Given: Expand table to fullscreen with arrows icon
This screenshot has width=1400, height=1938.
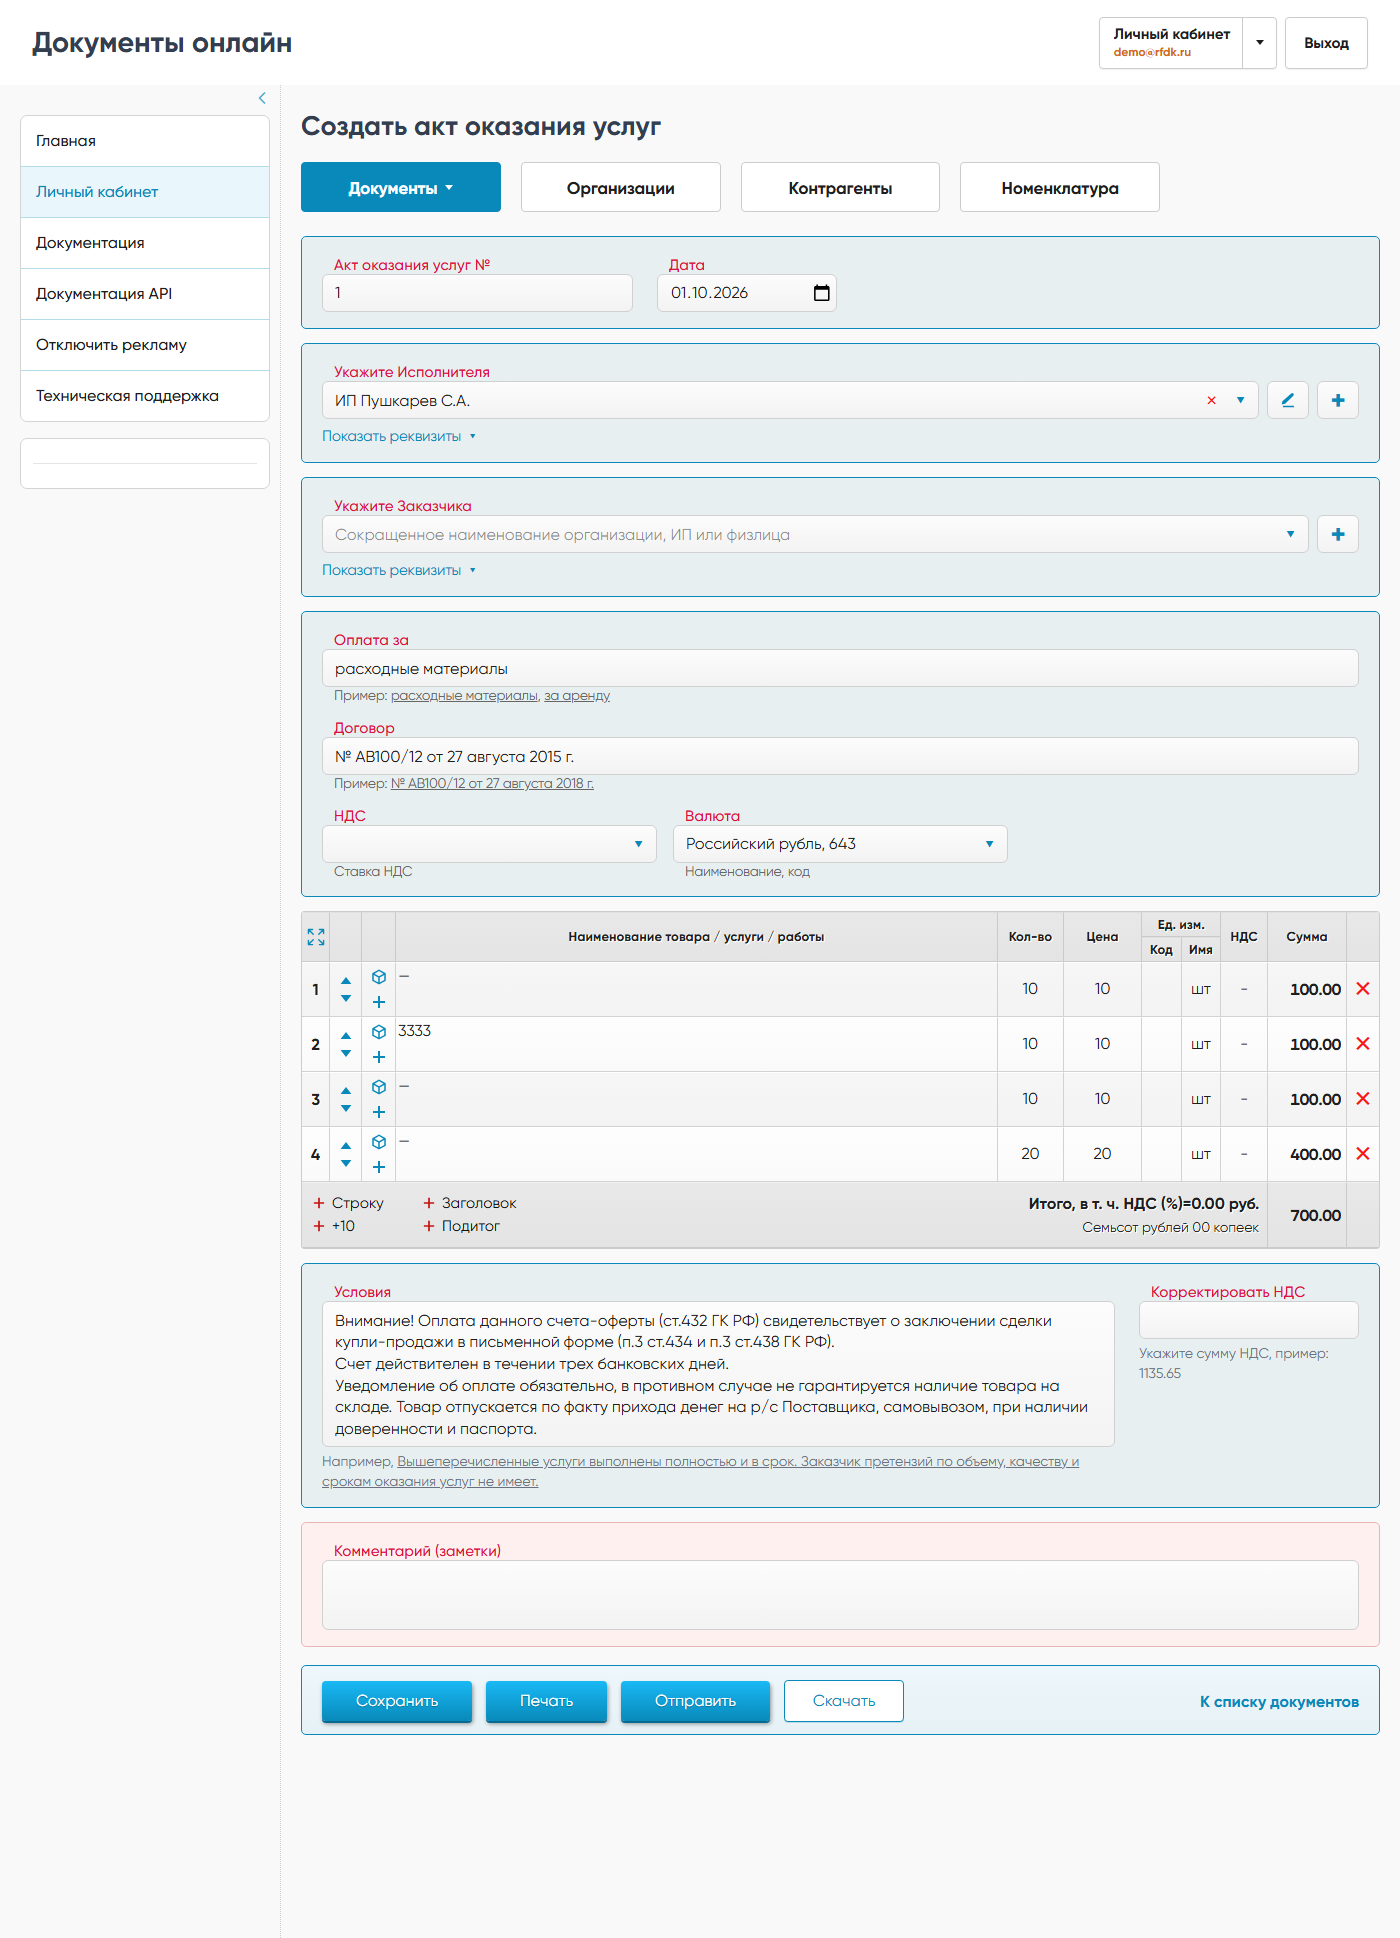Looking at the screenshot, I should point(316,937).
